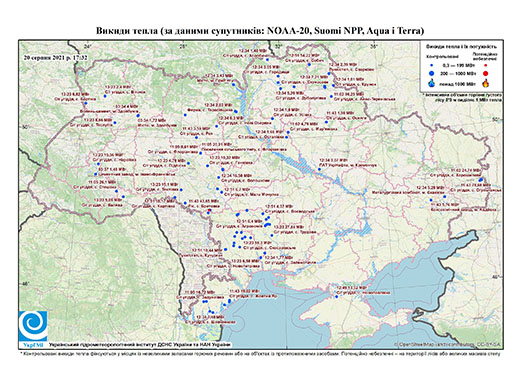Click the 24° longitude label on top edge

pyautogui.click(x=87, y=46)
